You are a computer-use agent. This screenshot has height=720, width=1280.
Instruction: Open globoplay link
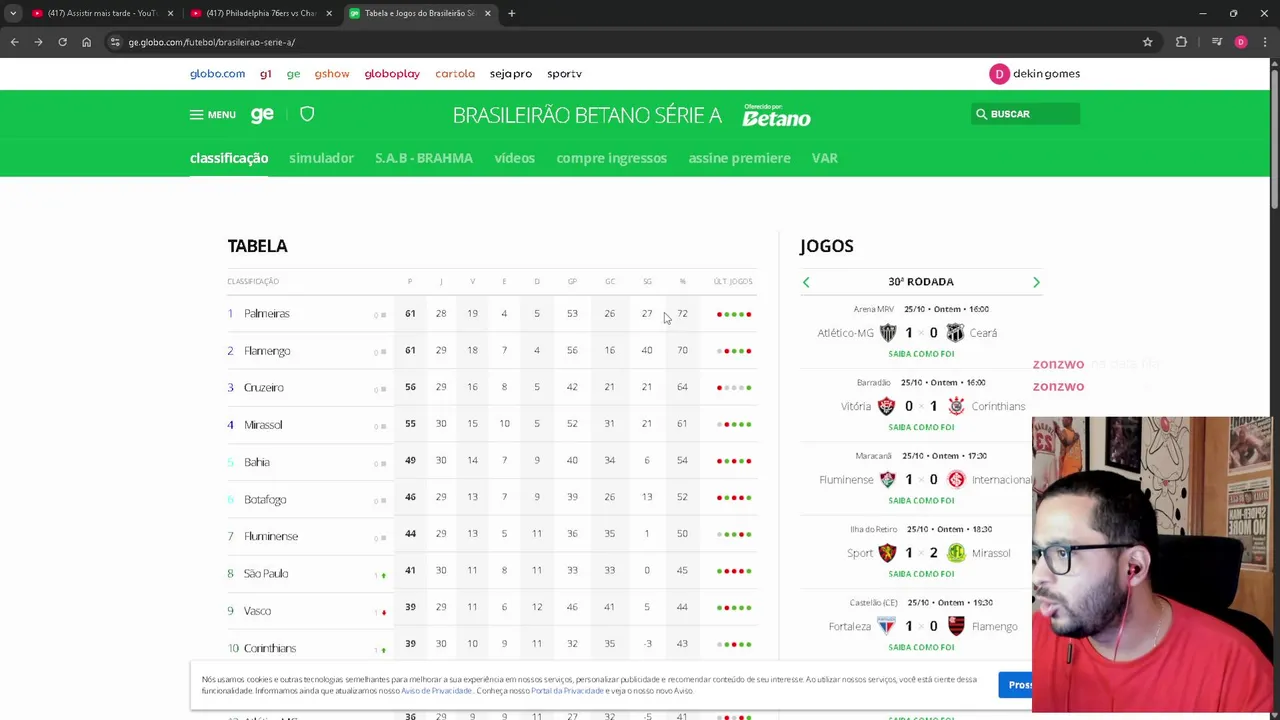pyautogui.click(x=392, y=73)
